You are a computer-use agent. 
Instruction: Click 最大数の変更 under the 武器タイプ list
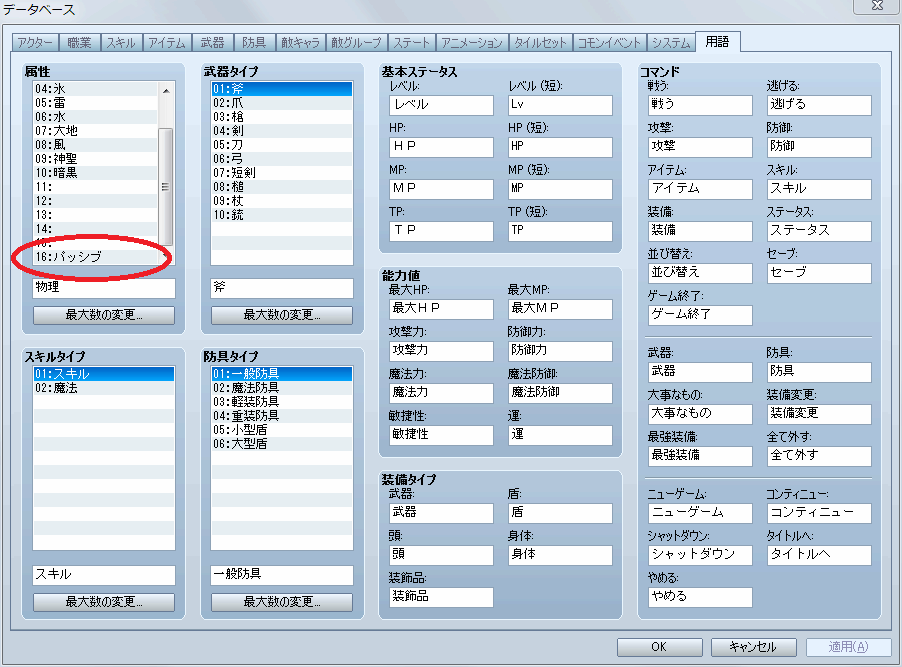tap(282, 315)
